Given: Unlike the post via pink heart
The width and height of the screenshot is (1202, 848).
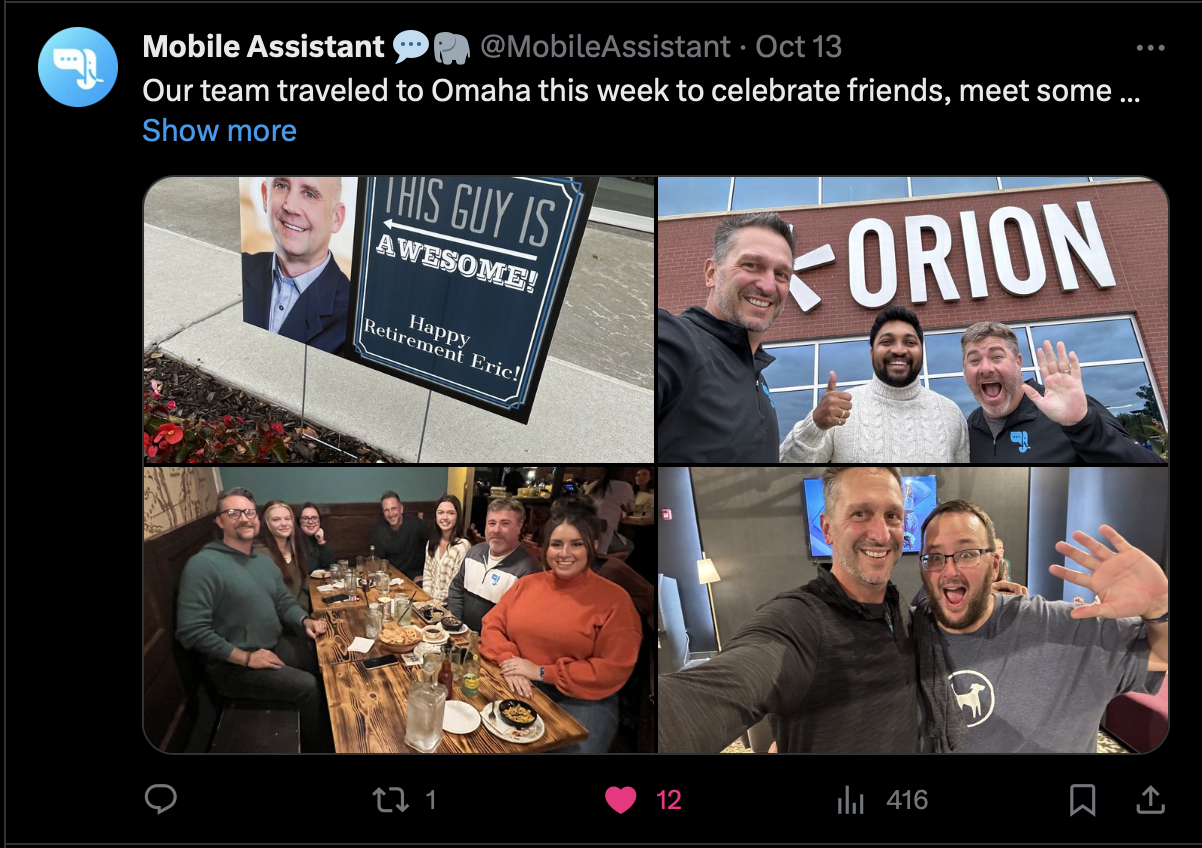Looking at the screenshot, I should pyautogui.click(x=621, y=799).
